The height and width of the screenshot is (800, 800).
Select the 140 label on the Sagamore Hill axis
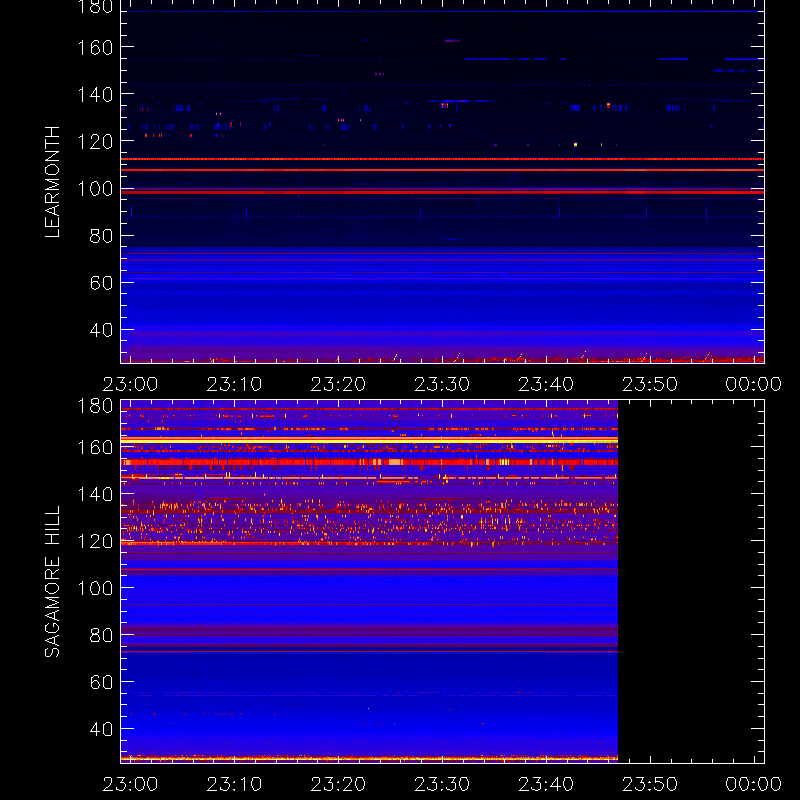tap(95, 494)
